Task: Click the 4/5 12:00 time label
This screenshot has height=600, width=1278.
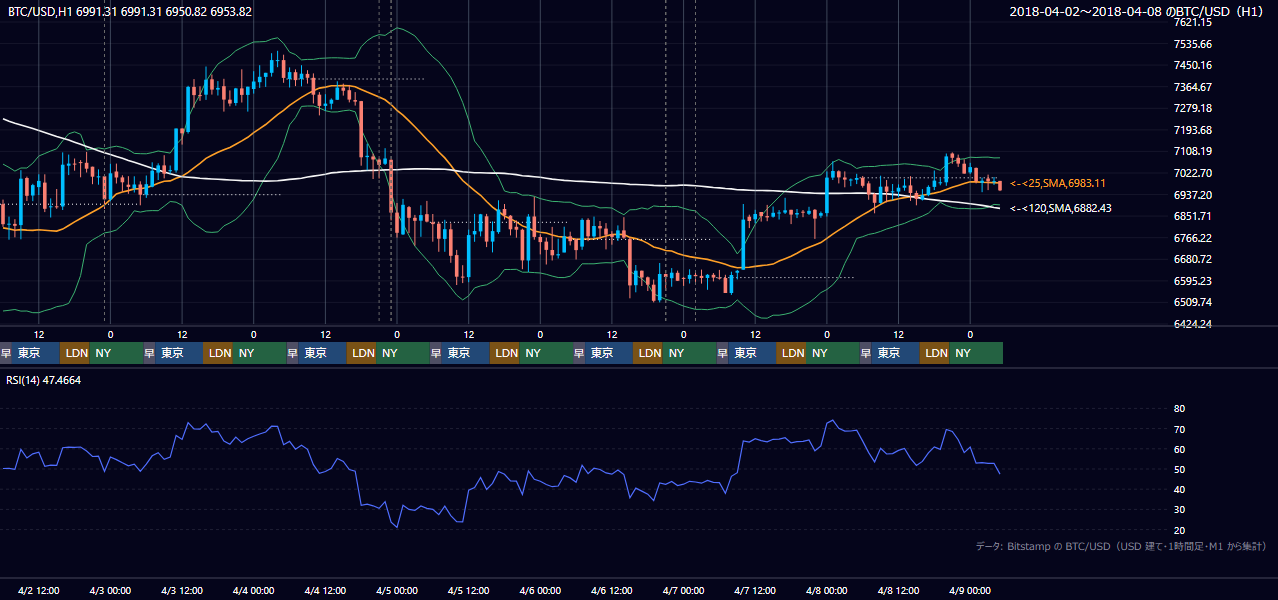Action: point(468,590)
